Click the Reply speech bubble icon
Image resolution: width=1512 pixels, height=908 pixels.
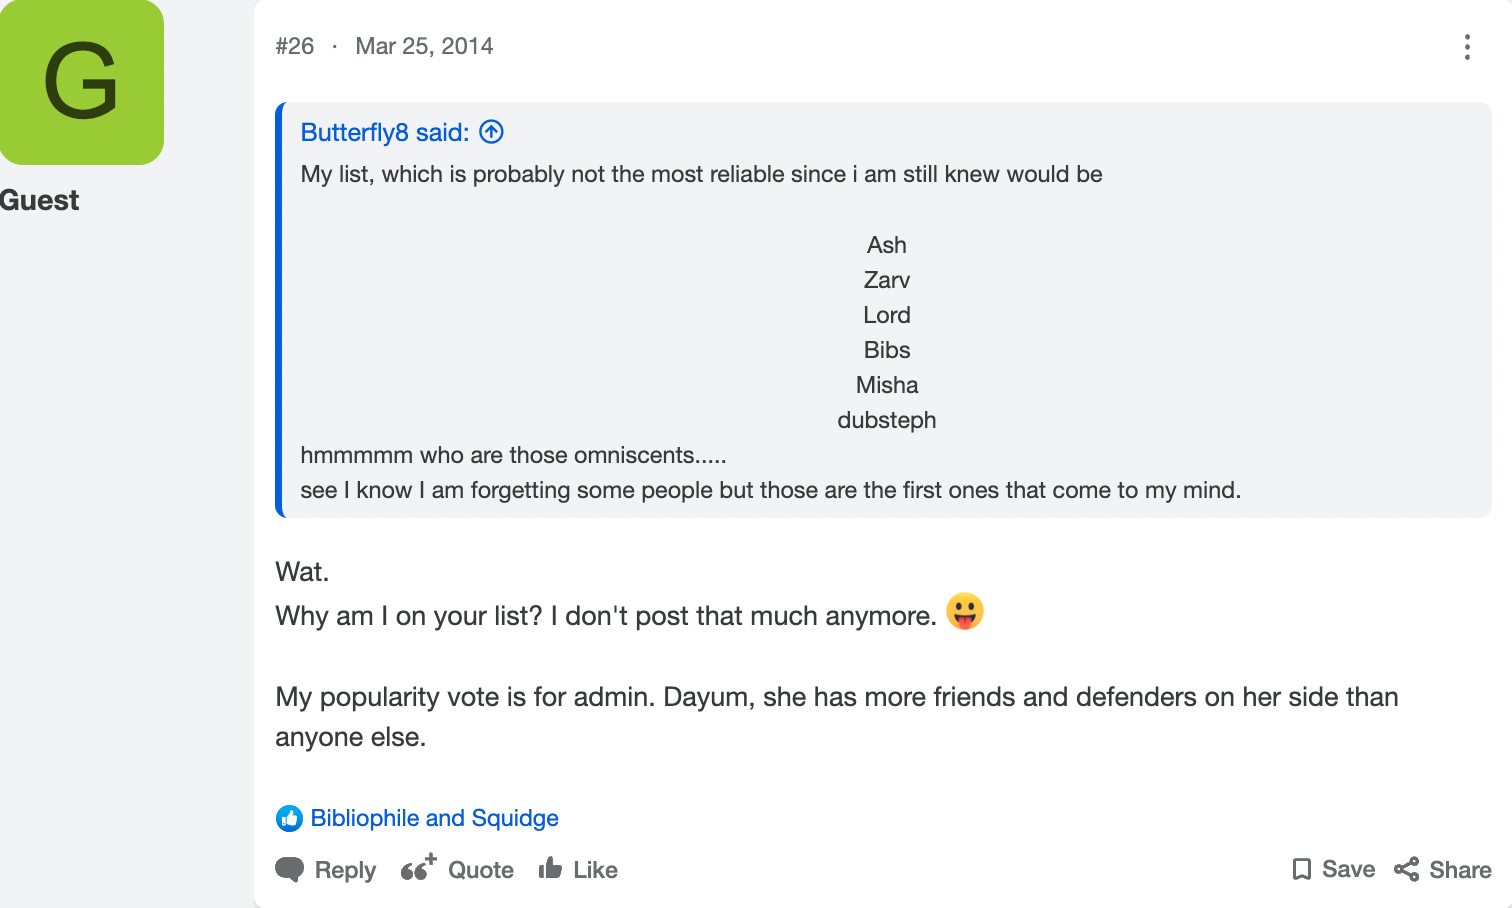(290, 869)
